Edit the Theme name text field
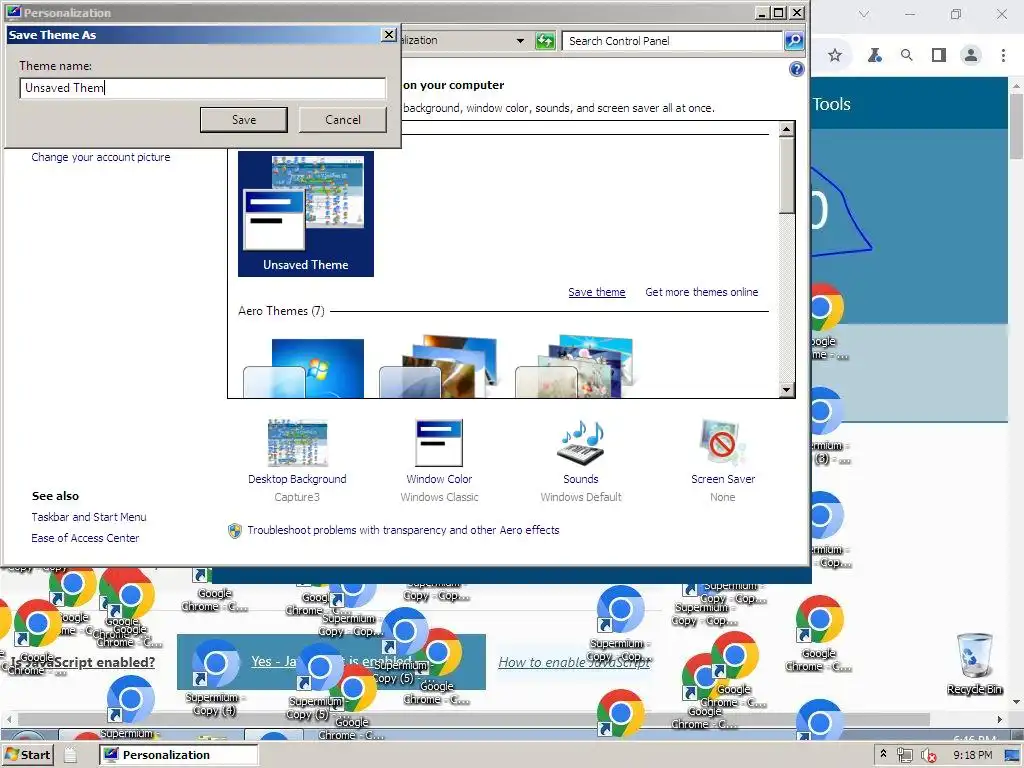 click(x=202, y=88)
